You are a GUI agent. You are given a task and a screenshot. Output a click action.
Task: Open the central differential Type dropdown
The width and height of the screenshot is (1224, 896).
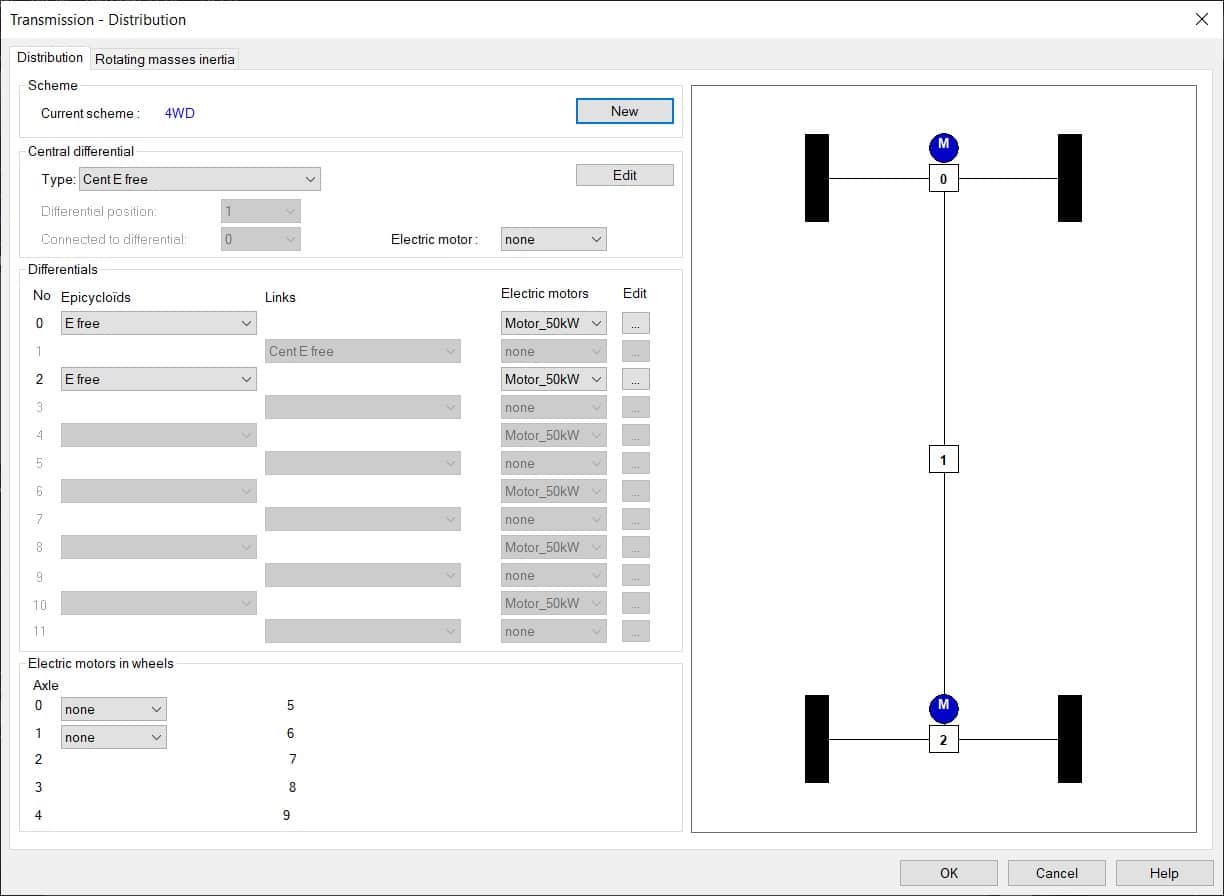pos(200,179)
